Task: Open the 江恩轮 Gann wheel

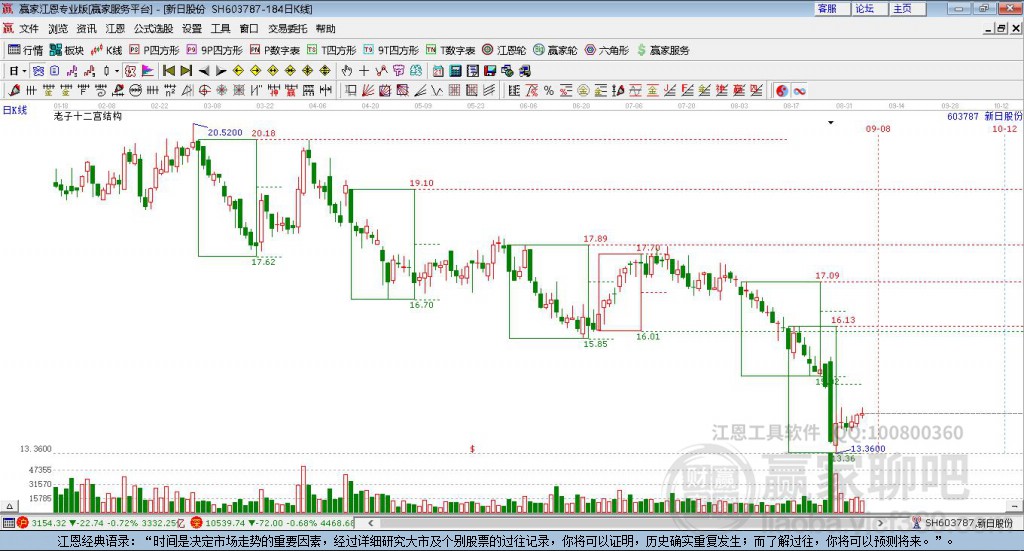Action: coord(504,50)
